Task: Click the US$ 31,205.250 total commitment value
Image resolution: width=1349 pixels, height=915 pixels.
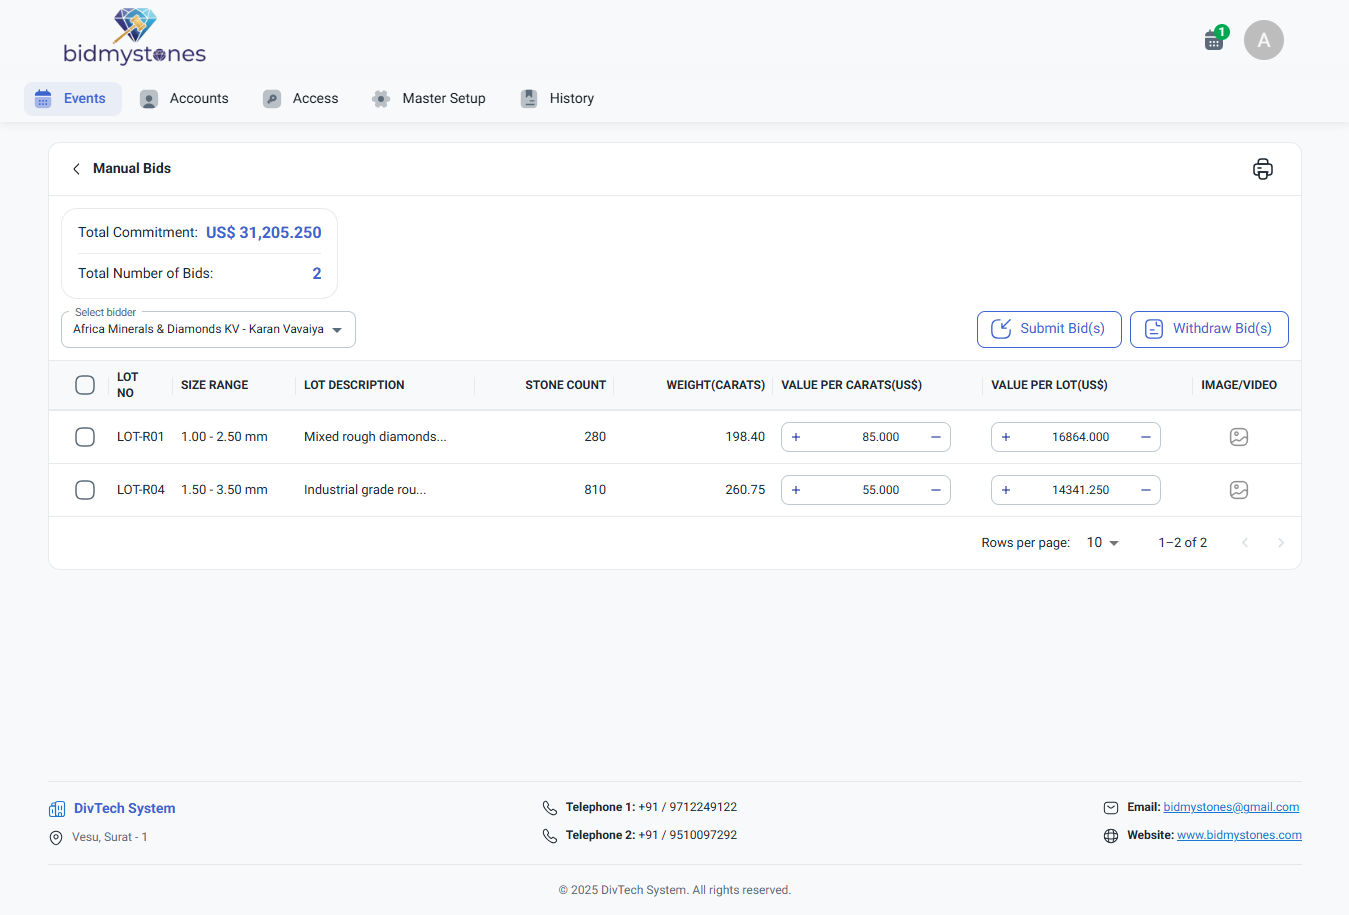Action: tap(264, 233)
